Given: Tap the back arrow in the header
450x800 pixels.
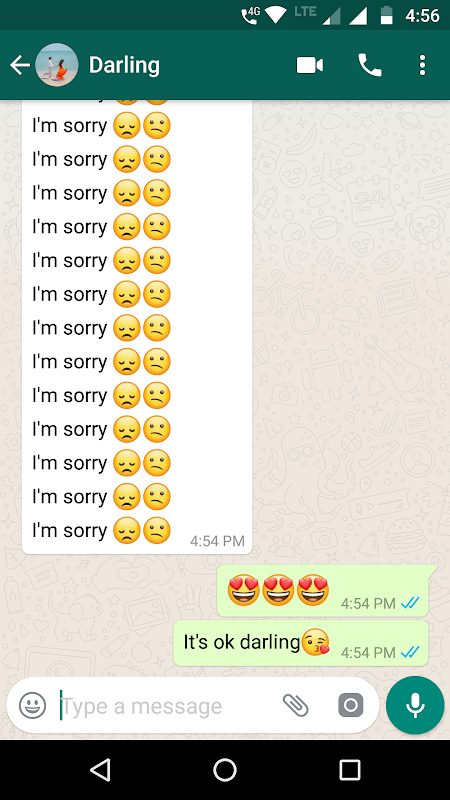Looking at the screenshot, I should 20,65.
